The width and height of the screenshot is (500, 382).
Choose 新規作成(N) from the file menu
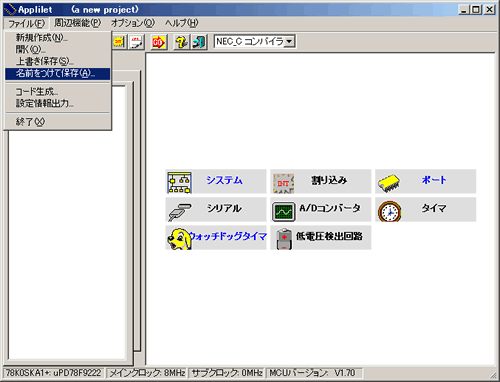point(58,38)
